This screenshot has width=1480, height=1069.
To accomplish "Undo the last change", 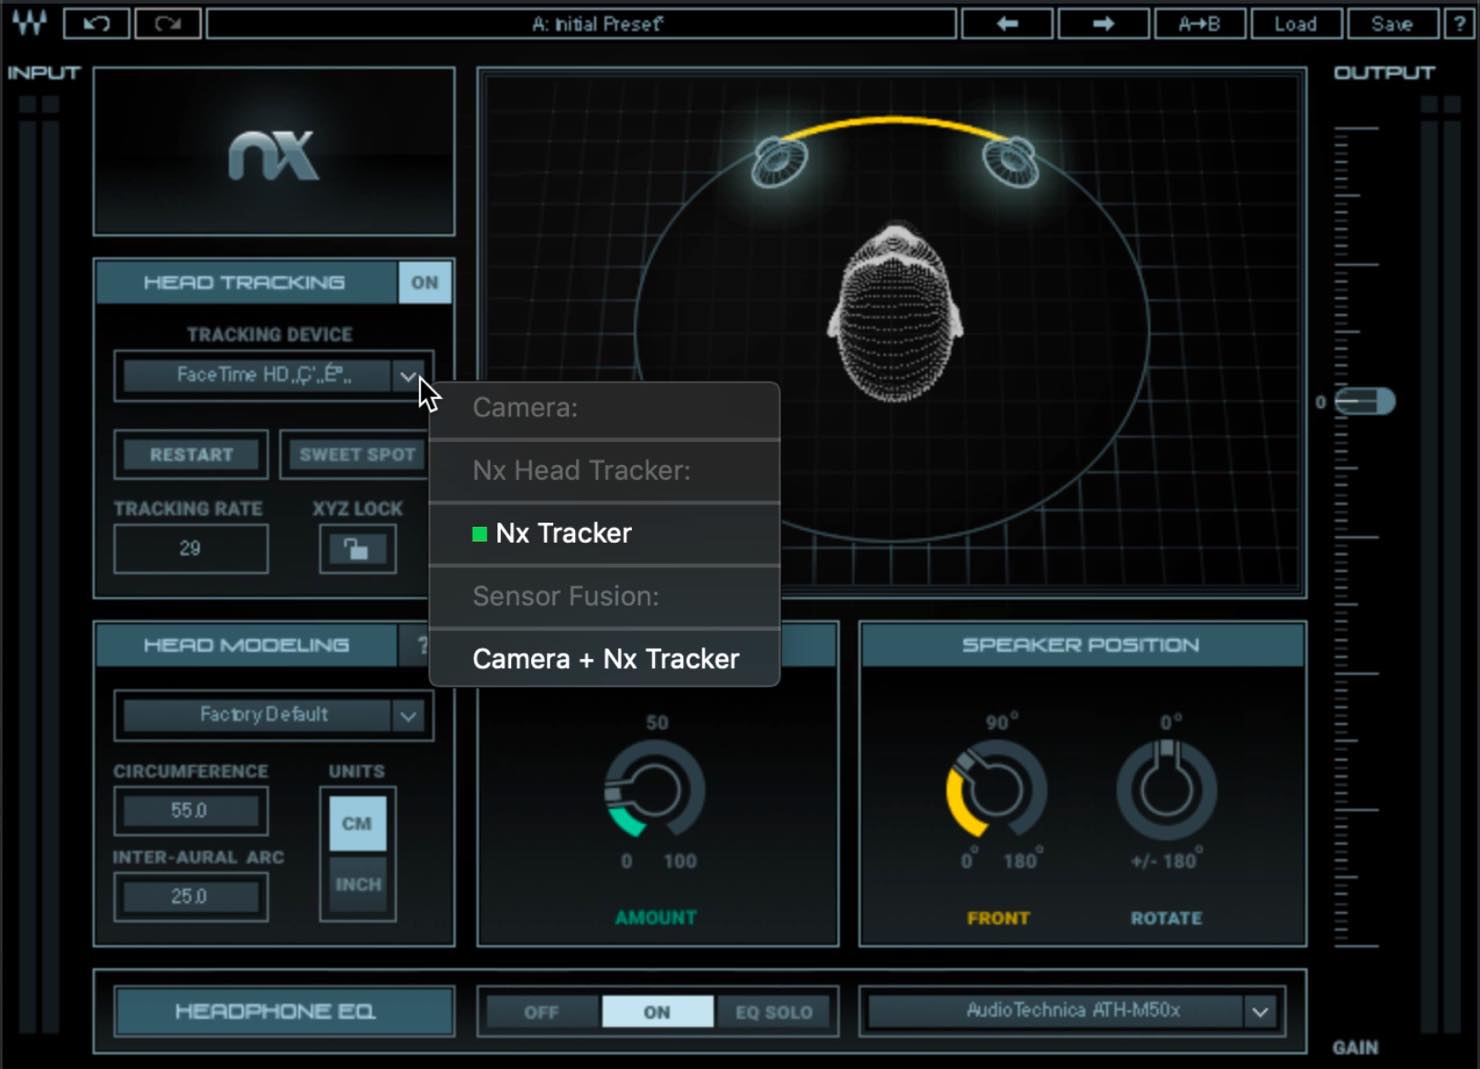I will pyautogui.click(x=96, y=23).
